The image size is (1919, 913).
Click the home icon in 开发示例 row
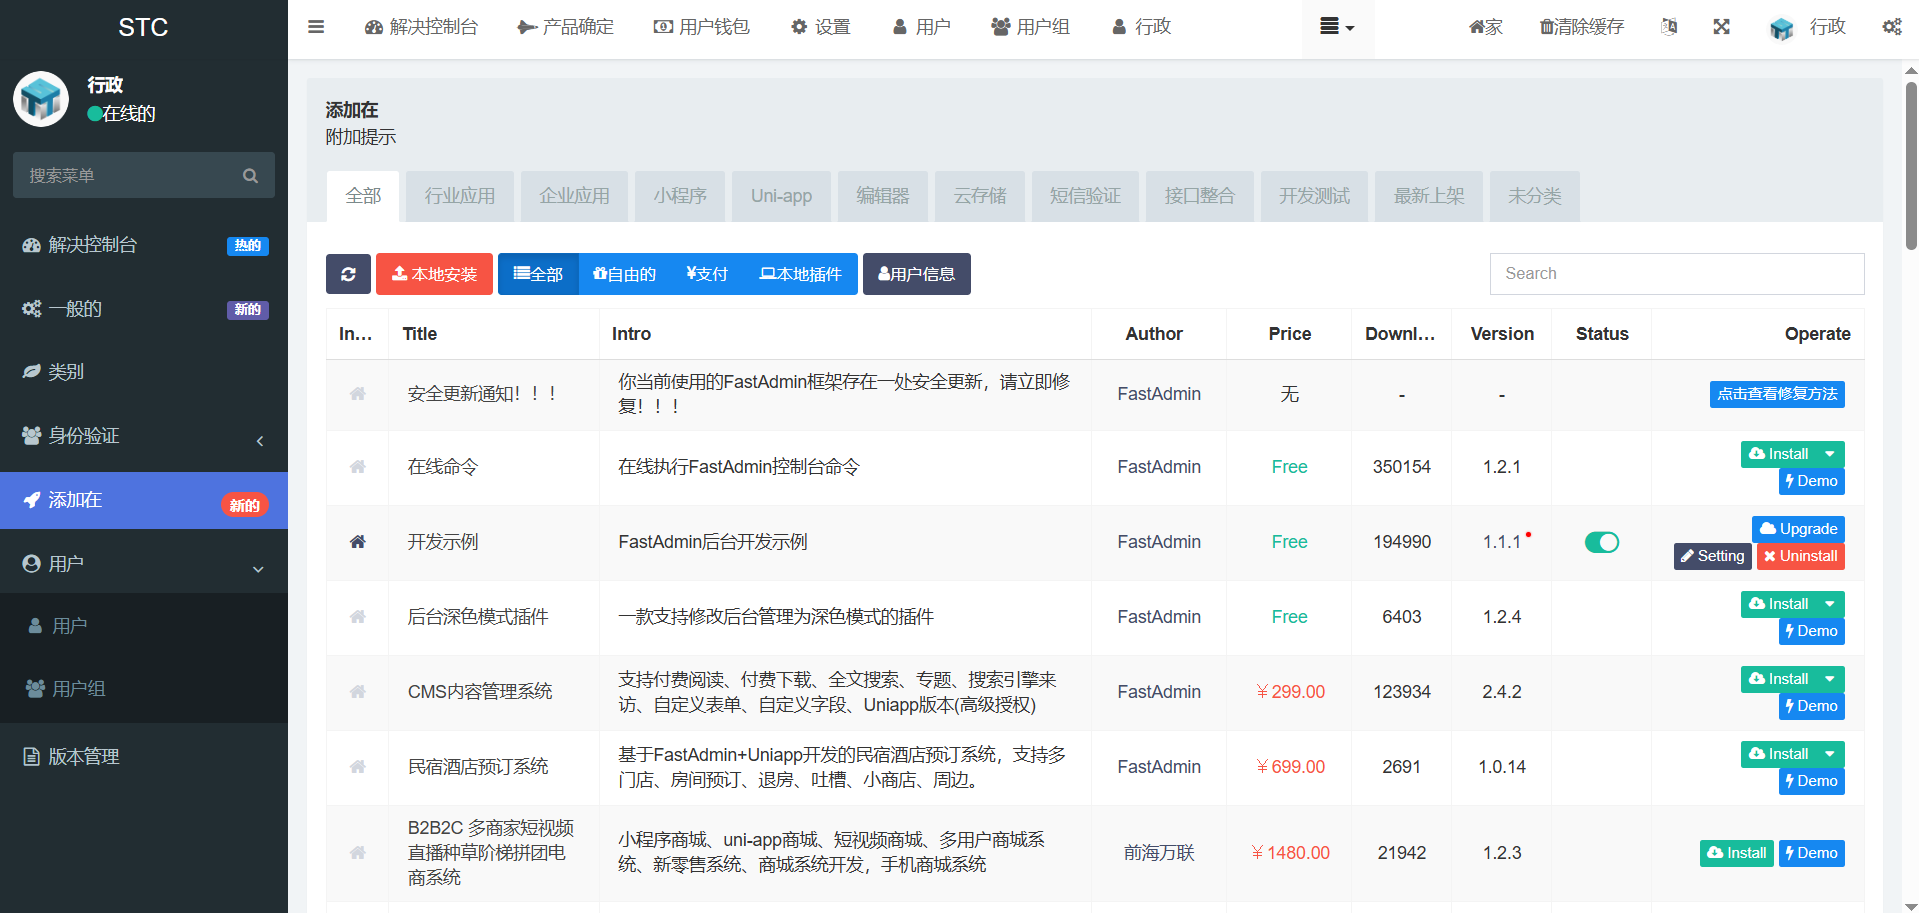coord(357,542)
